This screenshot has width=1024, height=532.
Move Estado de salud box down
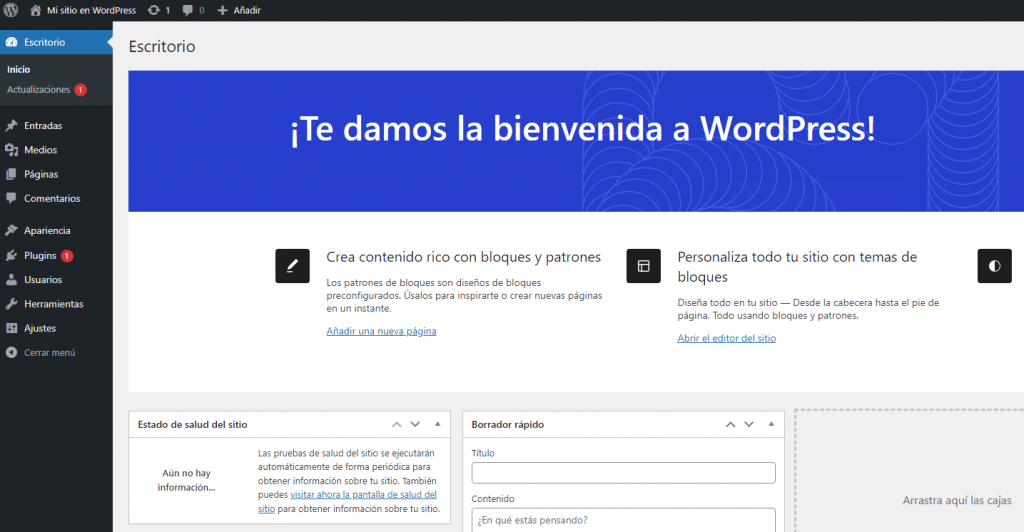pos(415,424)
